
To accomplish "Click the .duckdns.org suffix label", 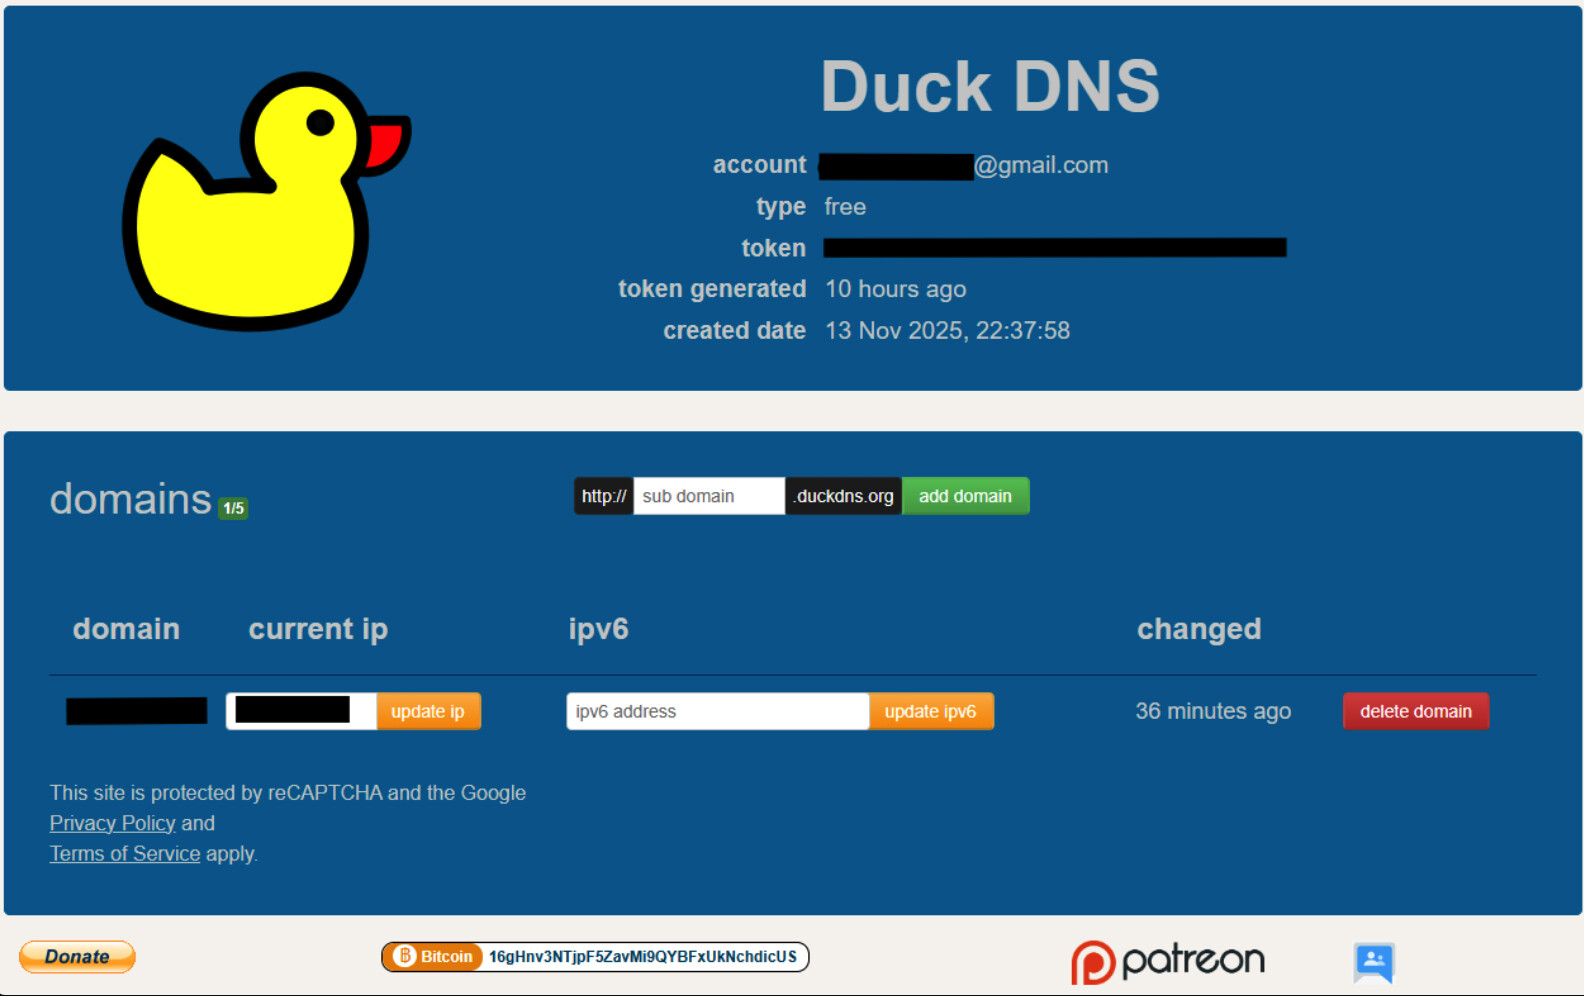I will (x=843, y=496).
